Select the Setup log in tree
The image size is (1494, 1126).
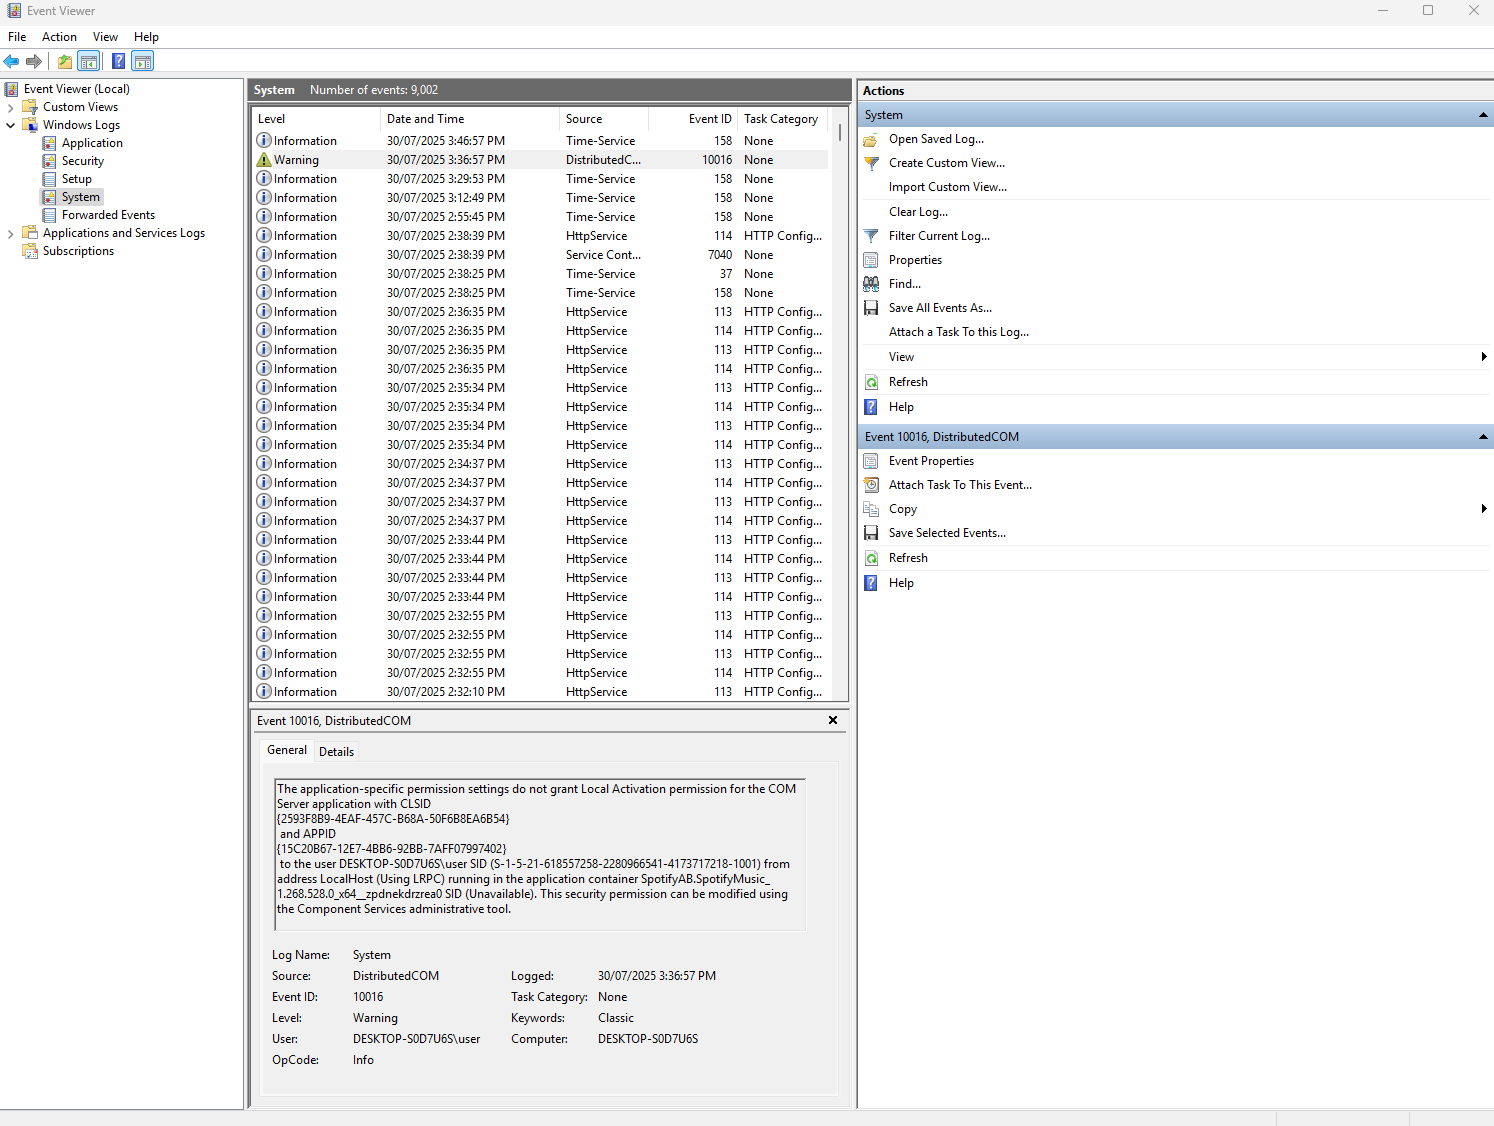click(x=76, y=179)
